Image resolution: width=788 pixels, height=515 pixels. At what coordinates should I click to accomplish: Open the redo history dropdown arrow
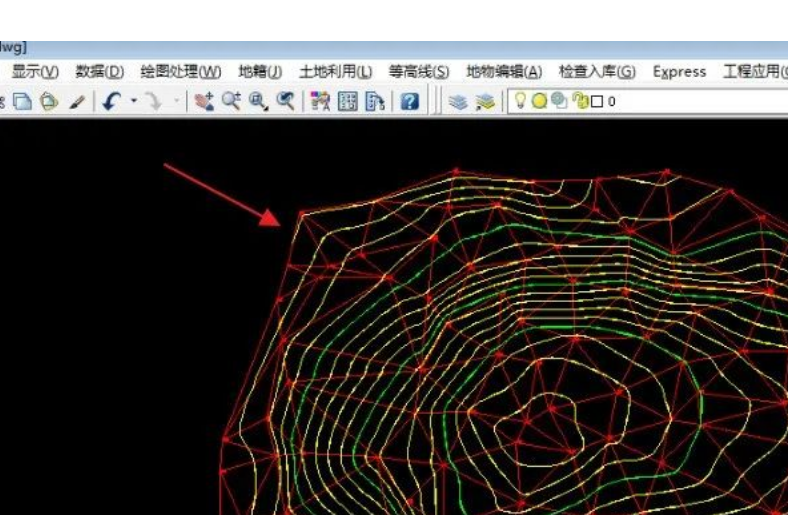point(175,101)
